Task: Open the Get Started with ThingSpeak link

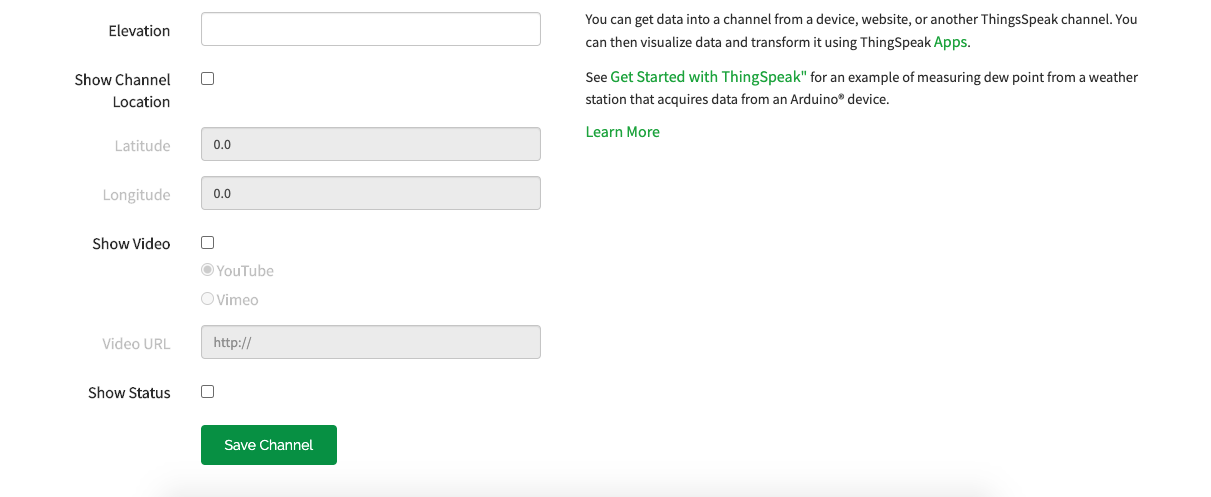Action: 708,77
